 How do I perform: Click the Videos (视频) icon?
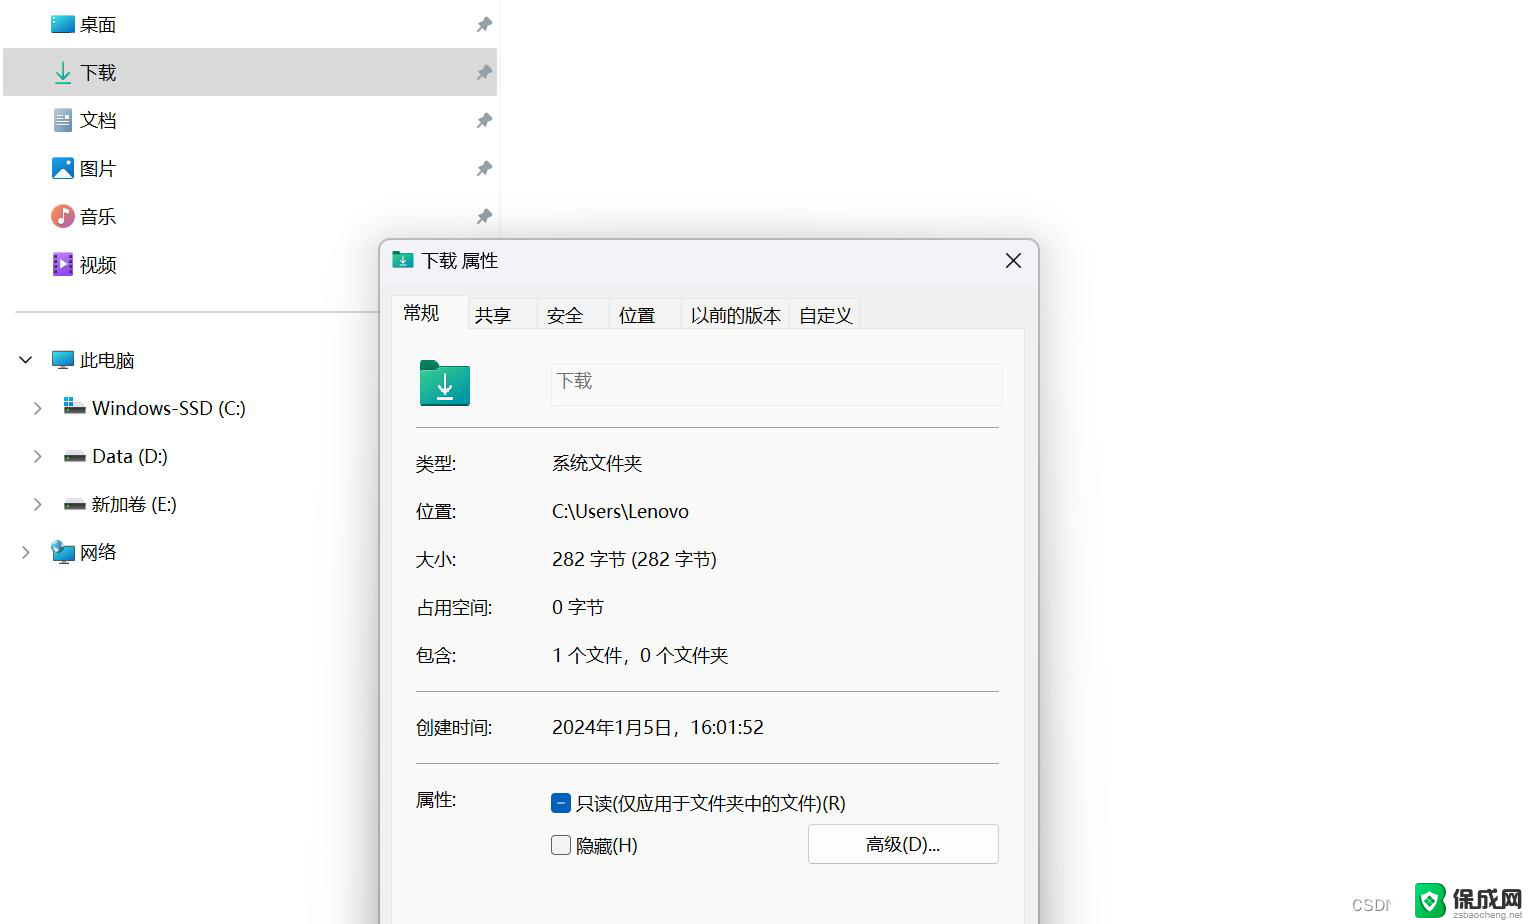[62, 264]
